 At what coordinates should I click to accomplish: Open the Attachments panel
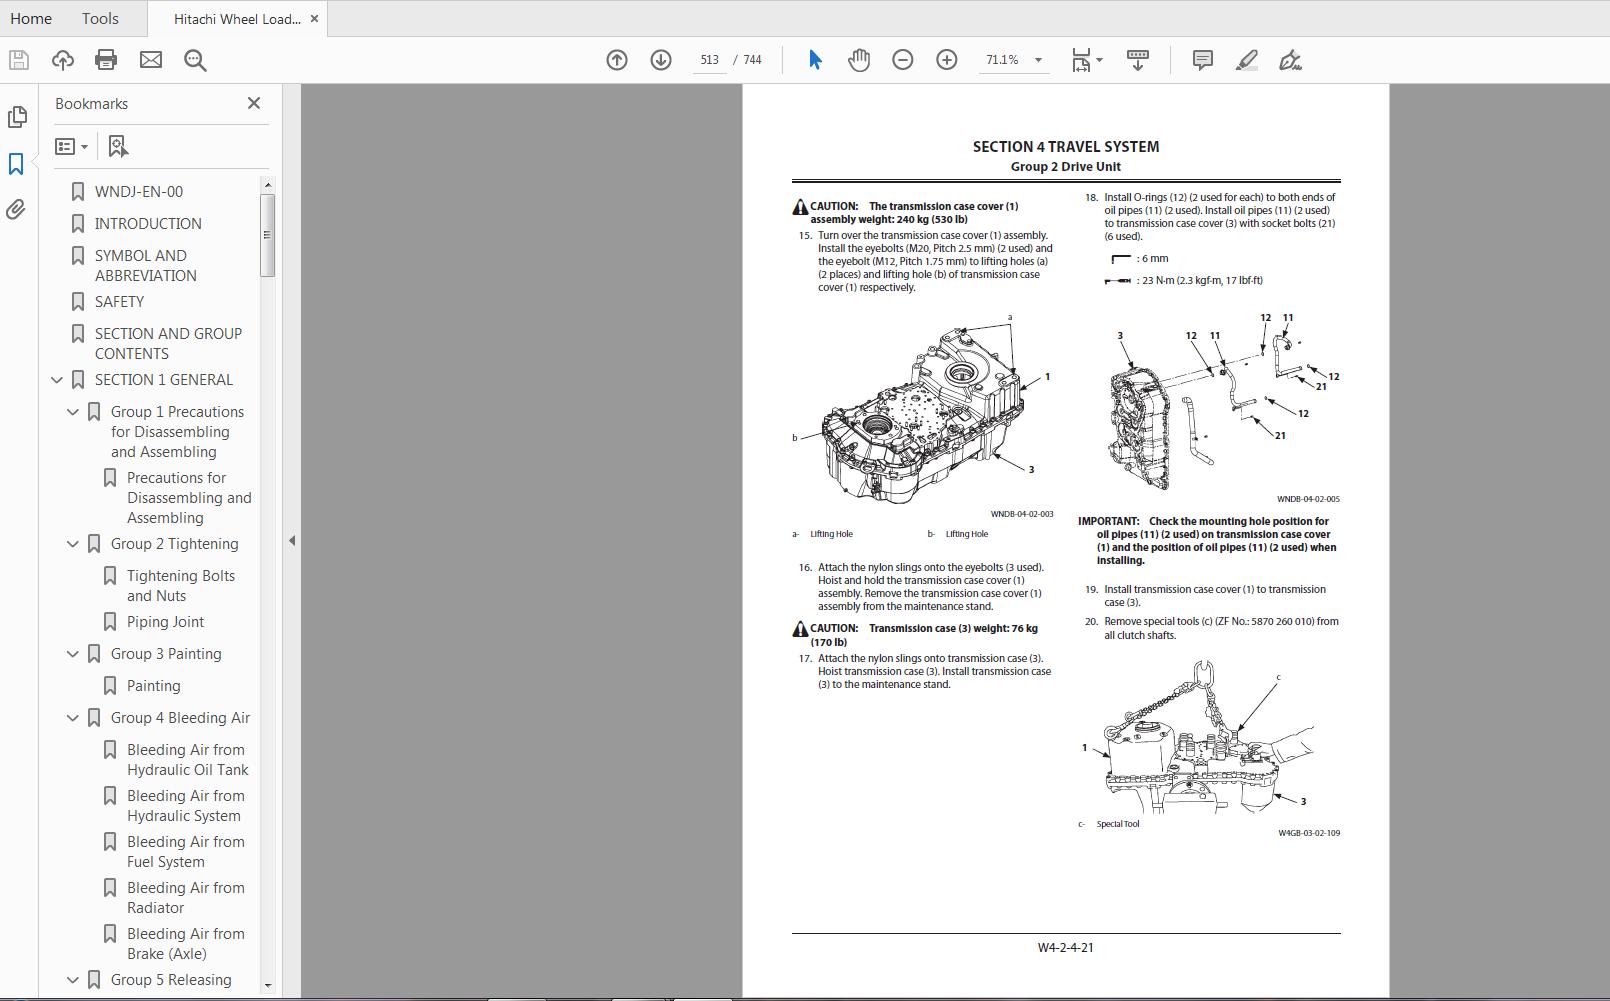17,209
